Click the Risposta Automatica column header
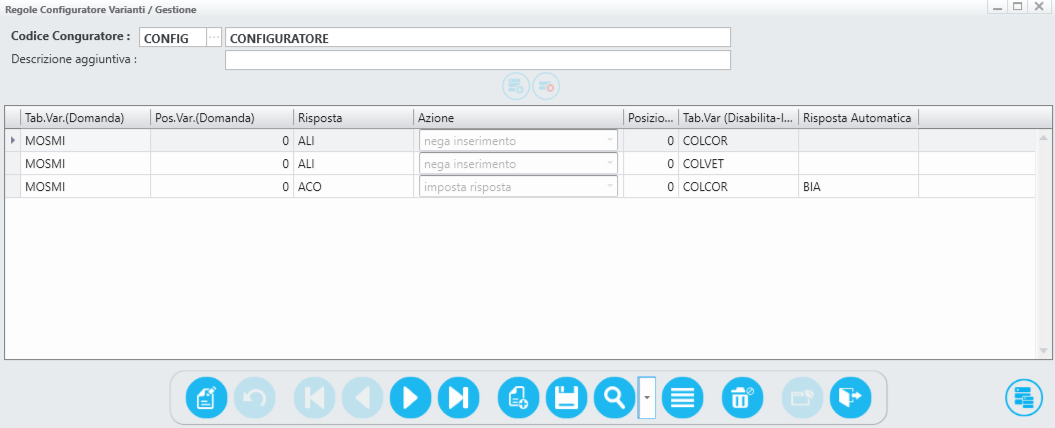 point(859,118)
